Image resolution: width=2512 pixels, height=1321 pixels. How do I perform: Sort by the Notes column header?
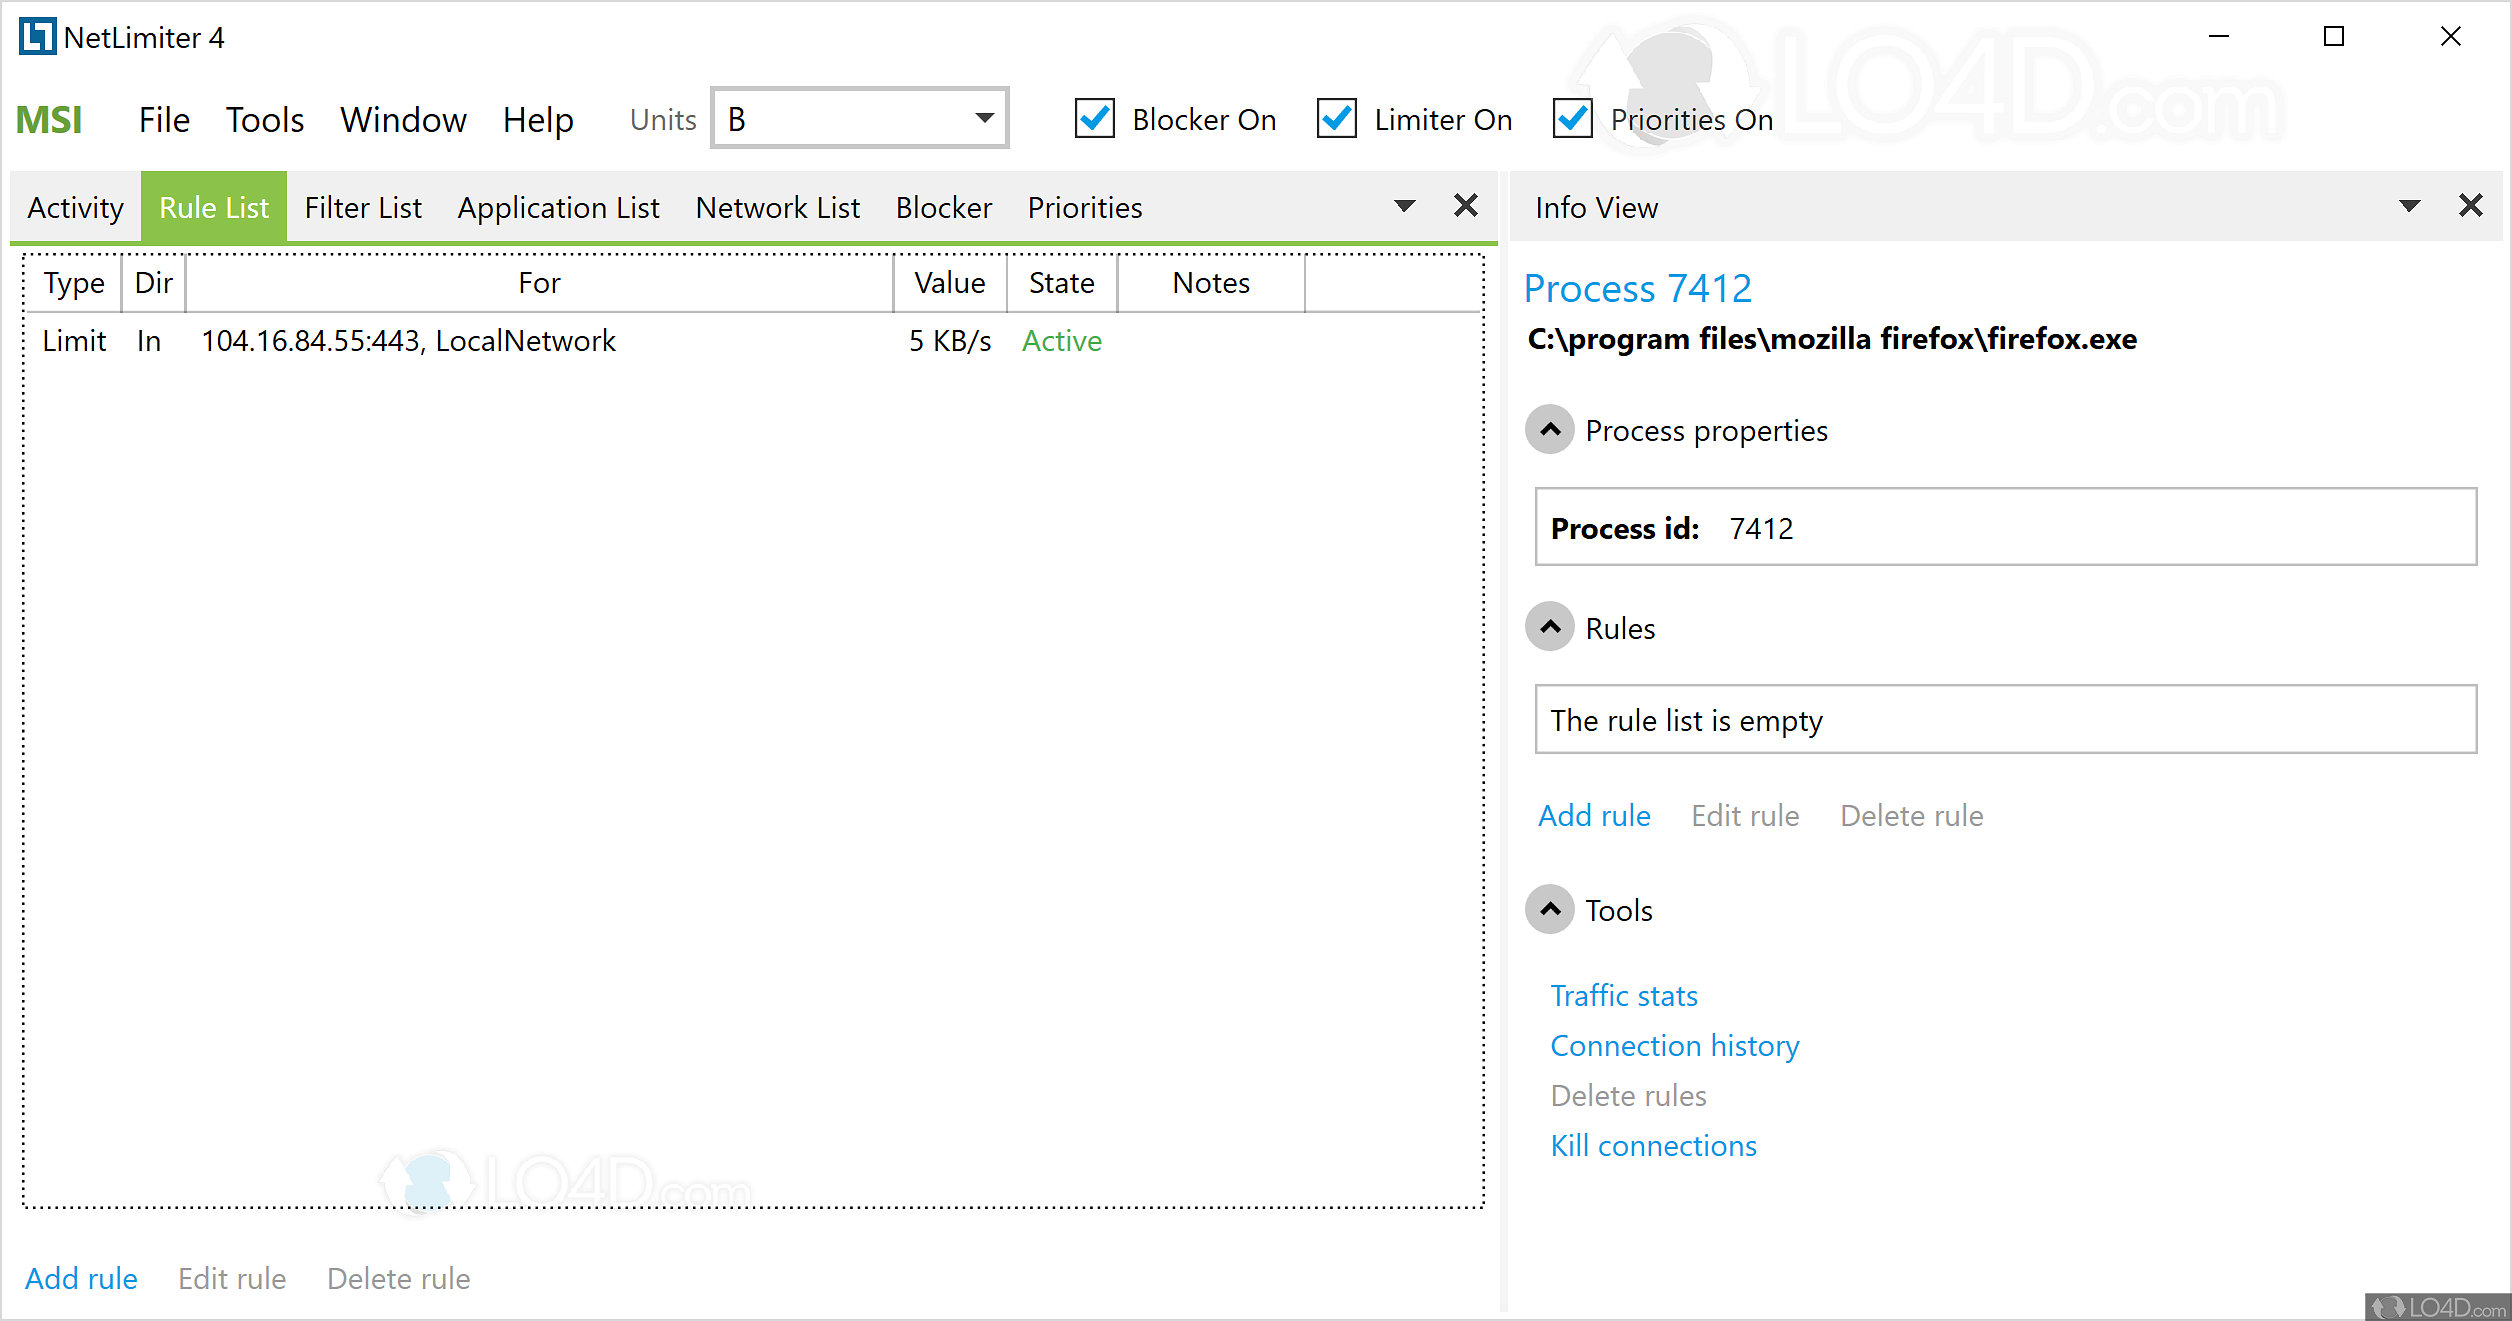tap(1211, 283)
